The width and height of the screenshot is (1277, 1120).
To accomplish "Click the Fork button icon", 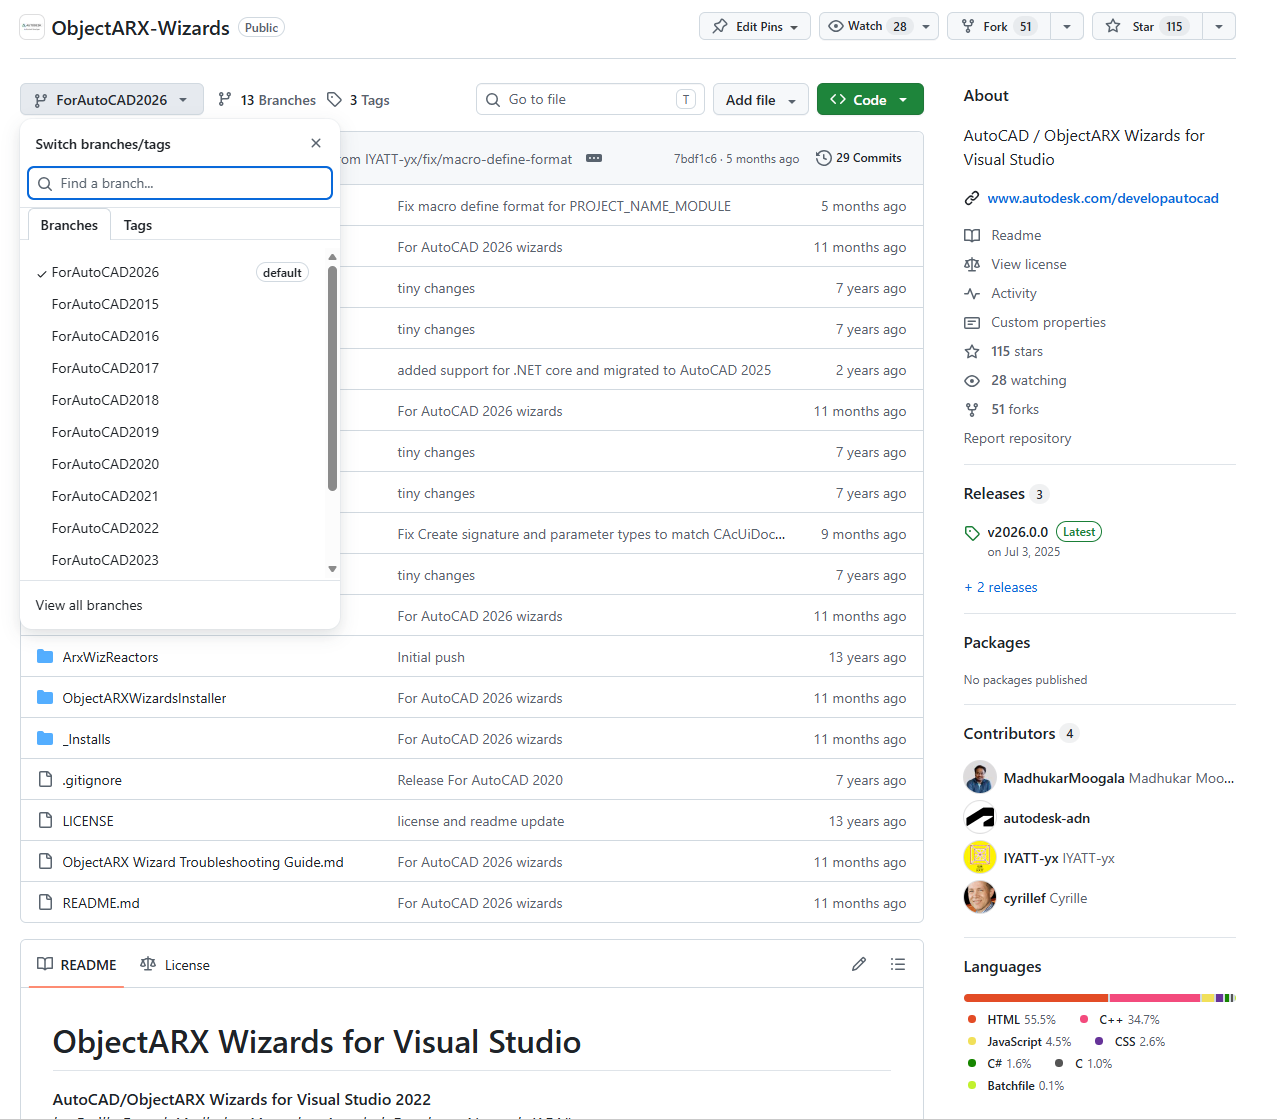I will [968, 27].
